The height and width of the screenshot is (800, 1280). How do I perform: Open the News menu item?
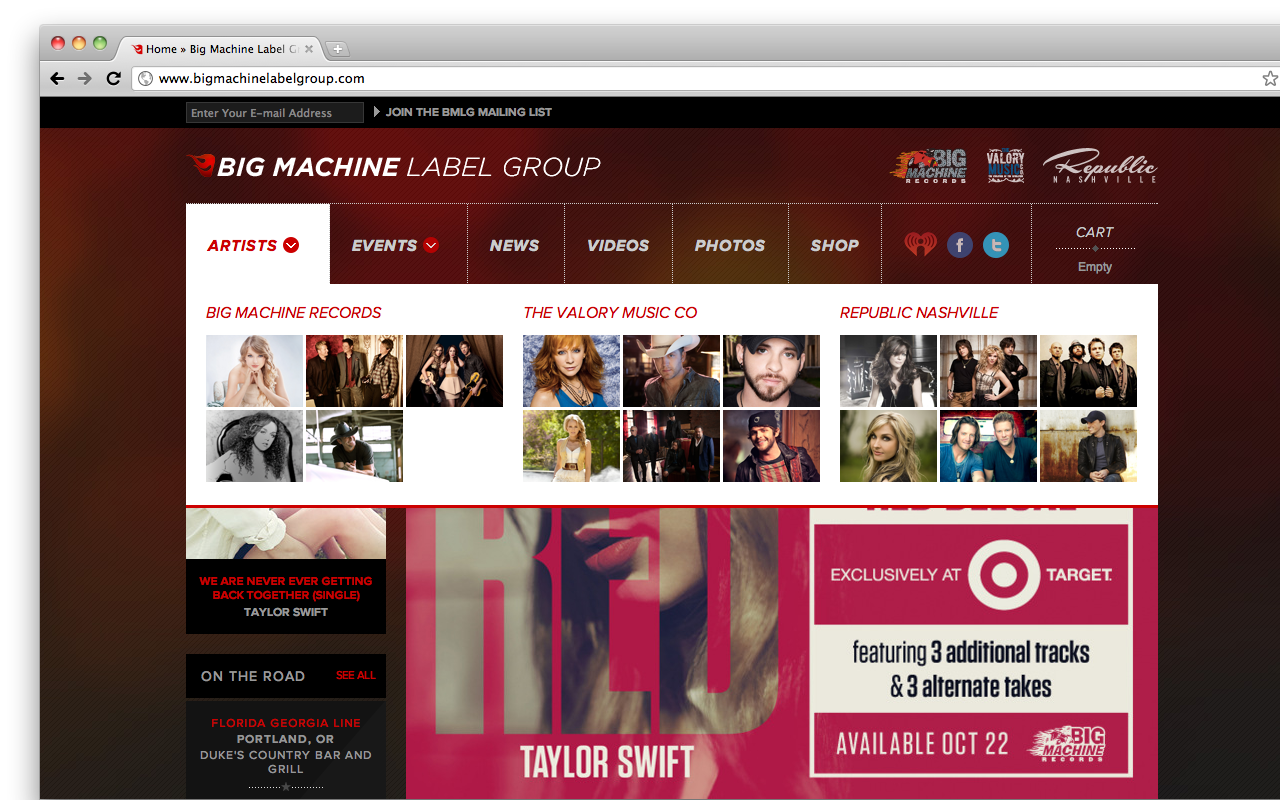coord(515,245)
